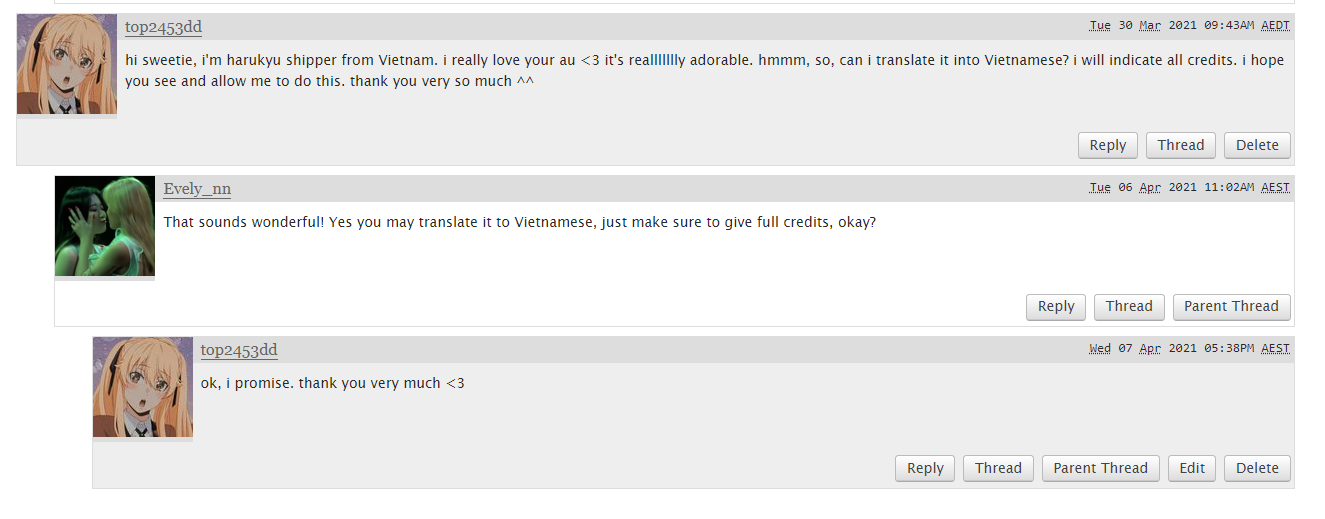Screen dimensions: 1325x519
Task: Open Thread for Evely_nn's comment
Action: [1129, 307]
